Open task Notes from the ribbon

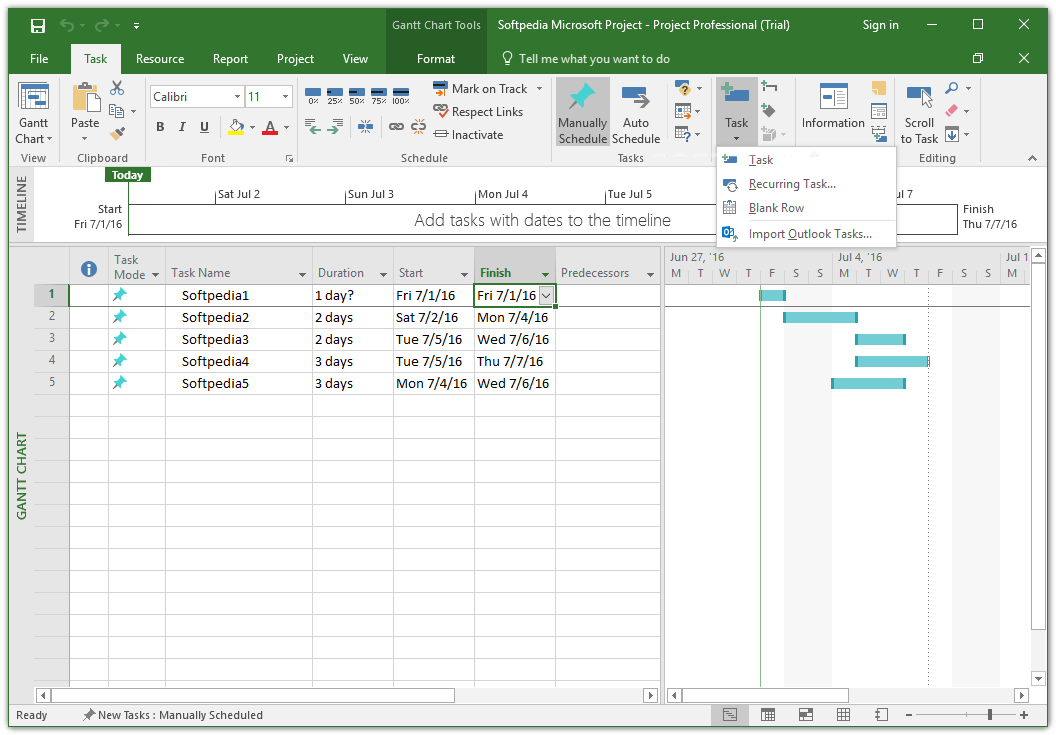878,88
